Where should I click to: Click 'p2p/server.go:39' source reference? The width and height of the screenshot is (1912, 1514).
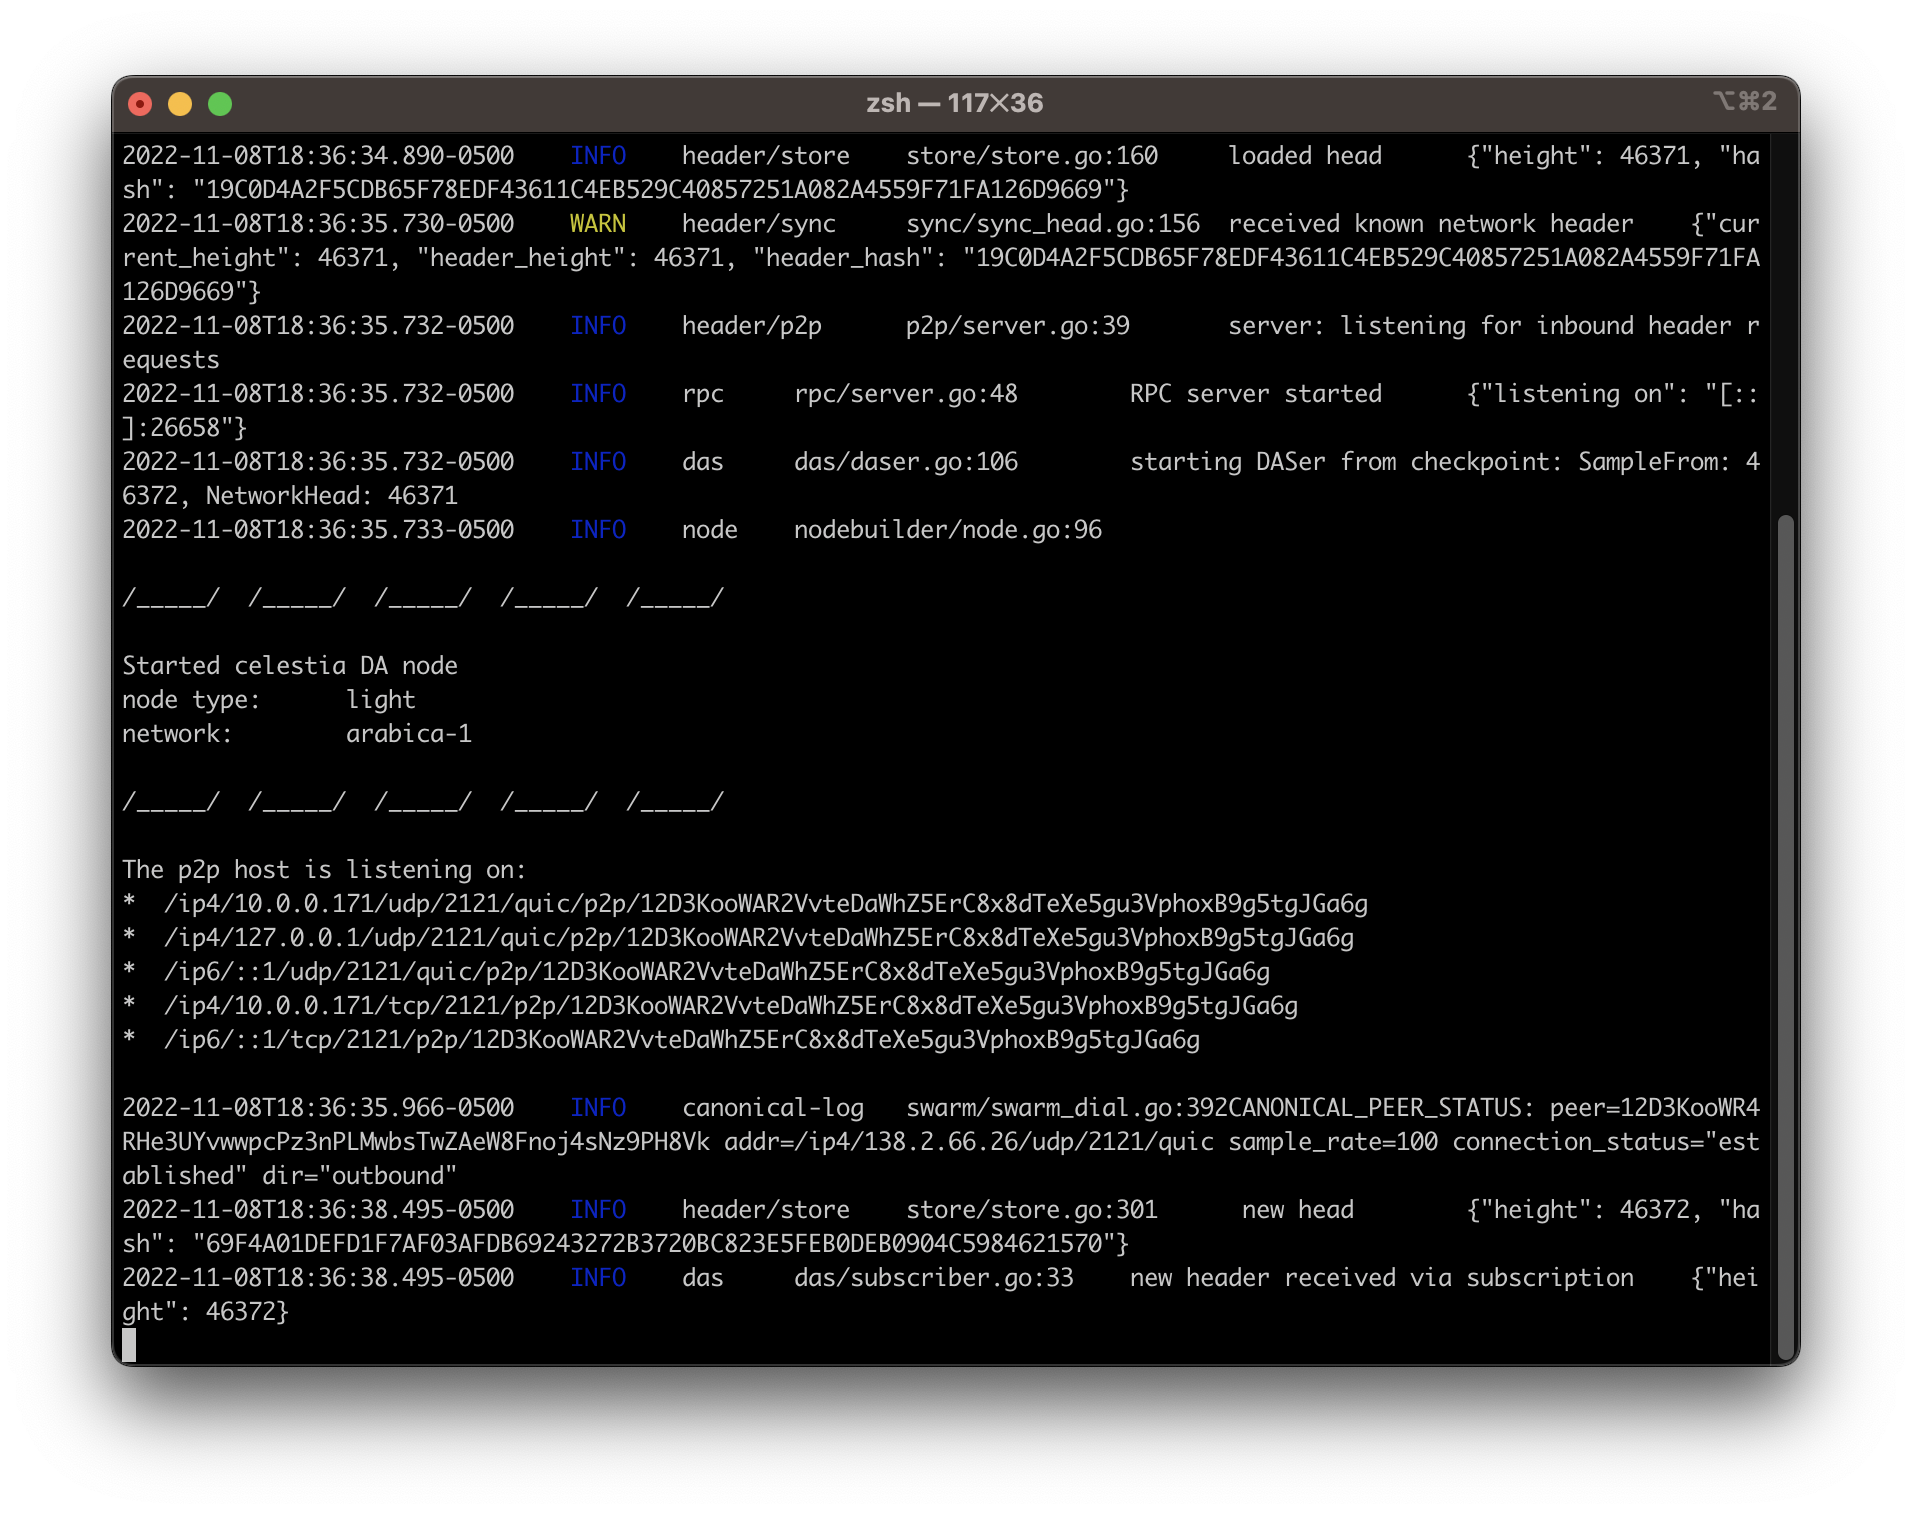click(x=1018, y=326)
